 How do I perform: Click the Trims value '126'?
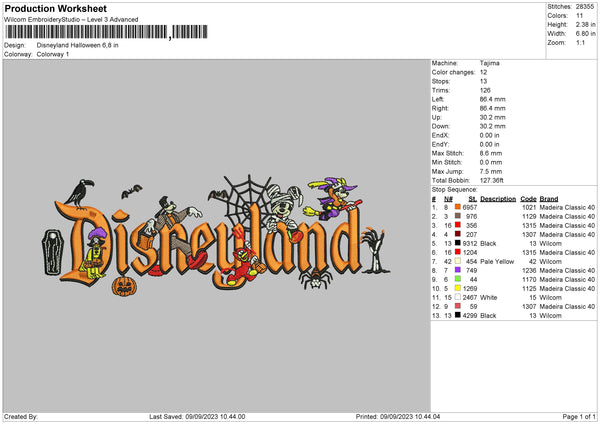click(485, 90)
